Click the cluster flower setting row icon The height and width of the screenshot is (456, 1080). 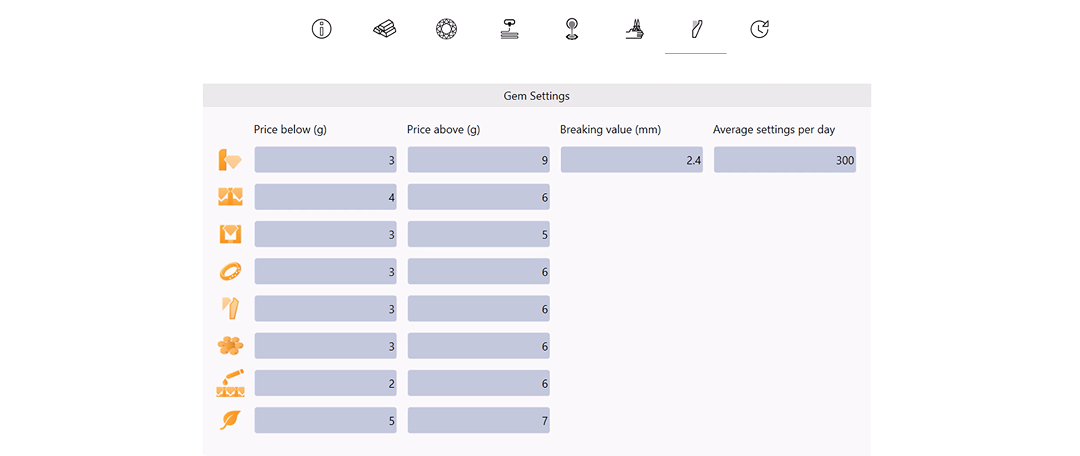pos(230,346)
